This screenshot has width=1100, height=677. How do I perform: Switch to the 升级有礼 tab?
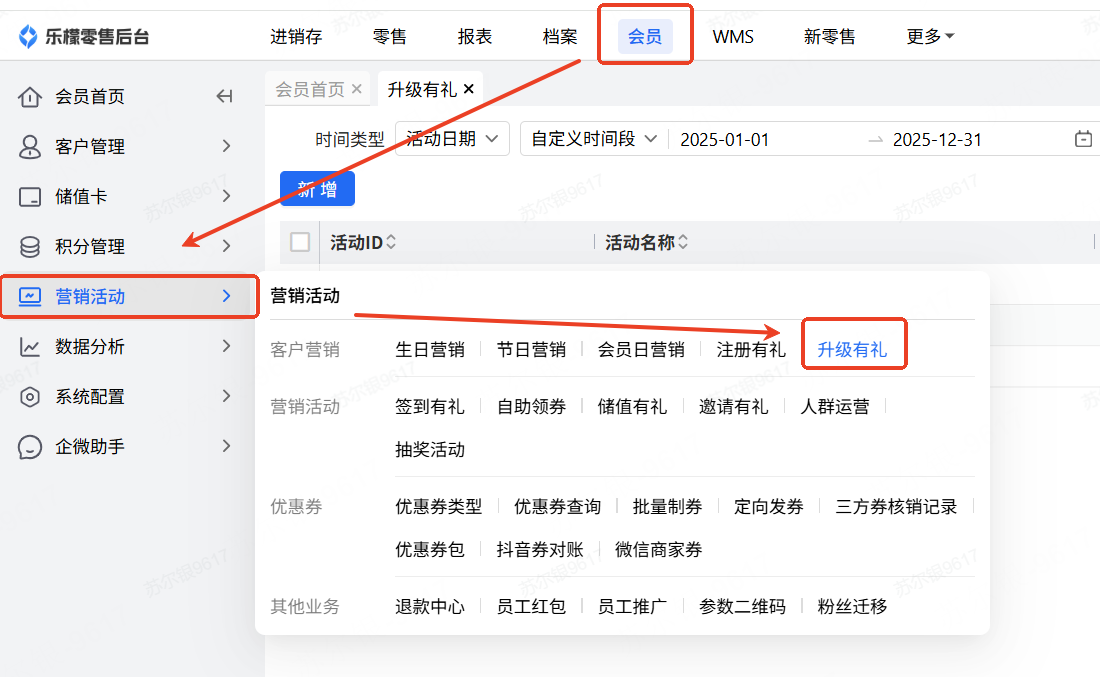(422, 89)
